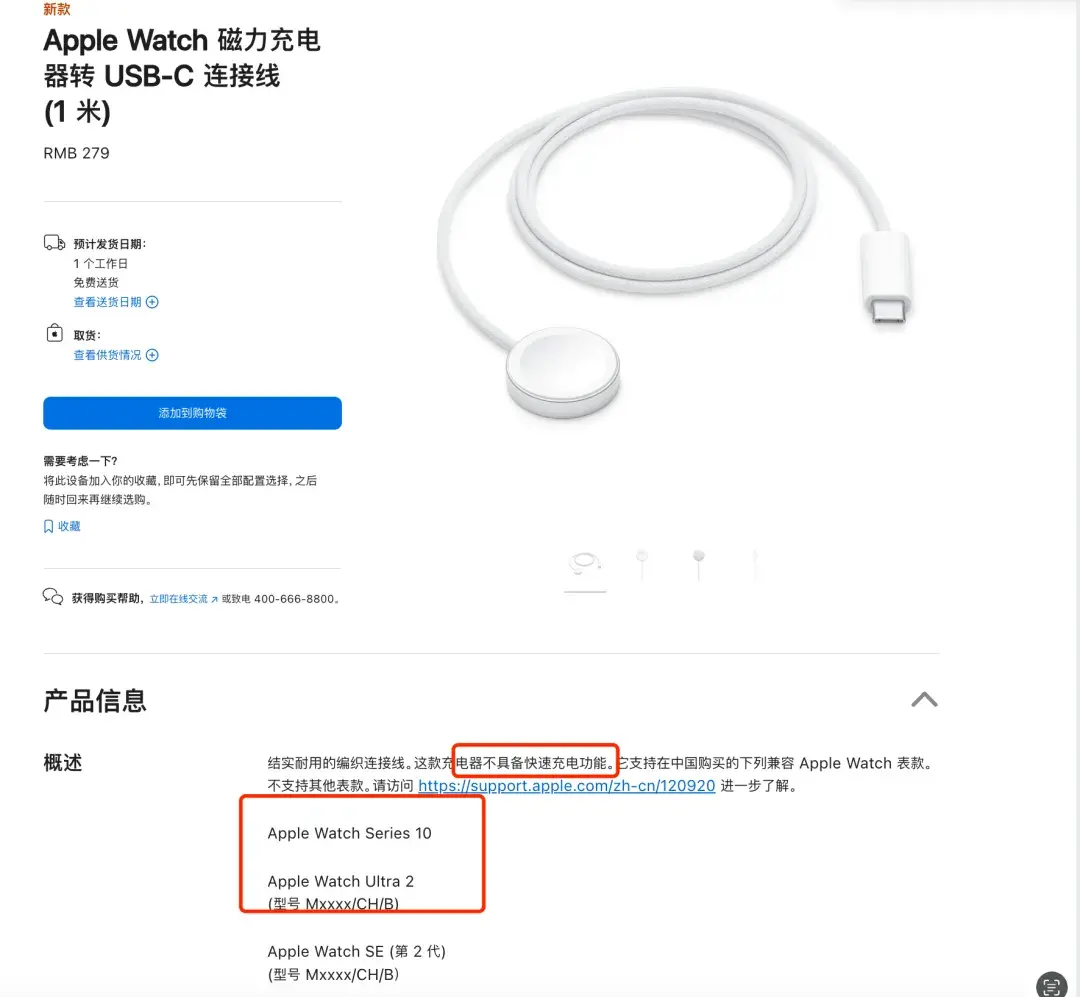Click the chat bubbles help icon

pyautogui.click(x=53, y=597)
